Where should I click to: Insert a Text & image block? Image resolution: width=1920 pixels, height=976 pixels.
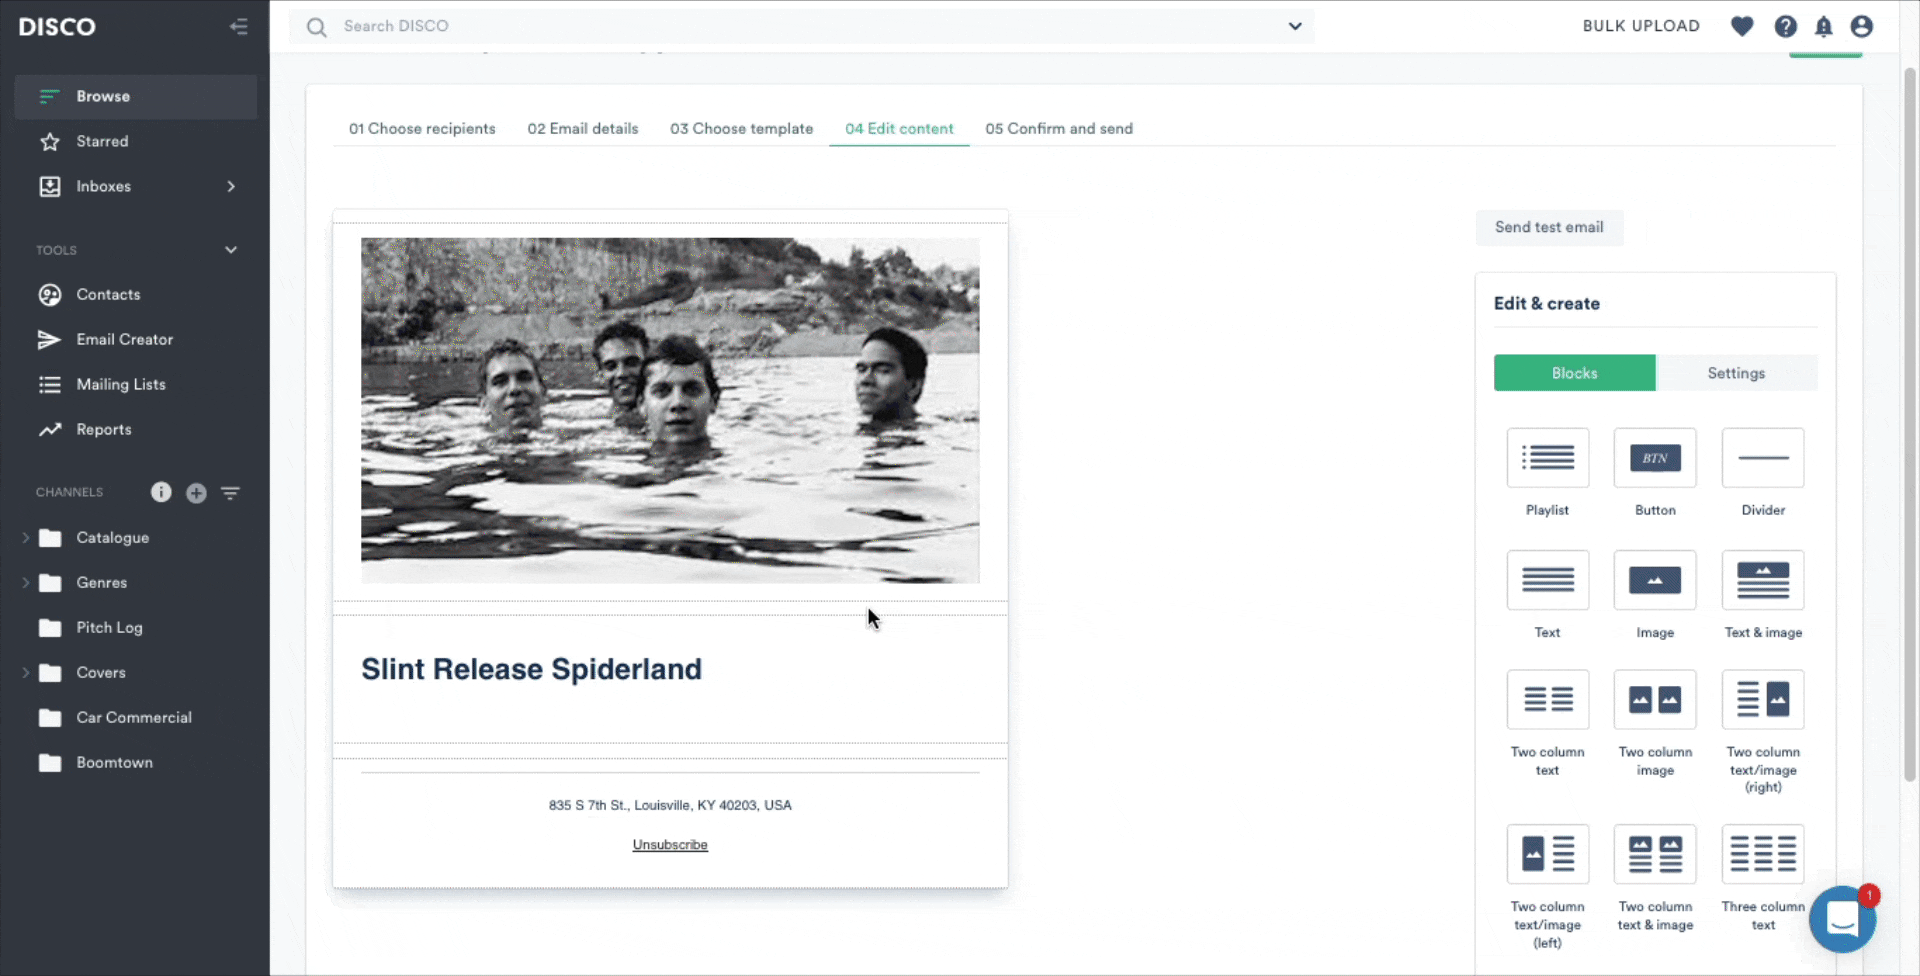click(1763, 580)
